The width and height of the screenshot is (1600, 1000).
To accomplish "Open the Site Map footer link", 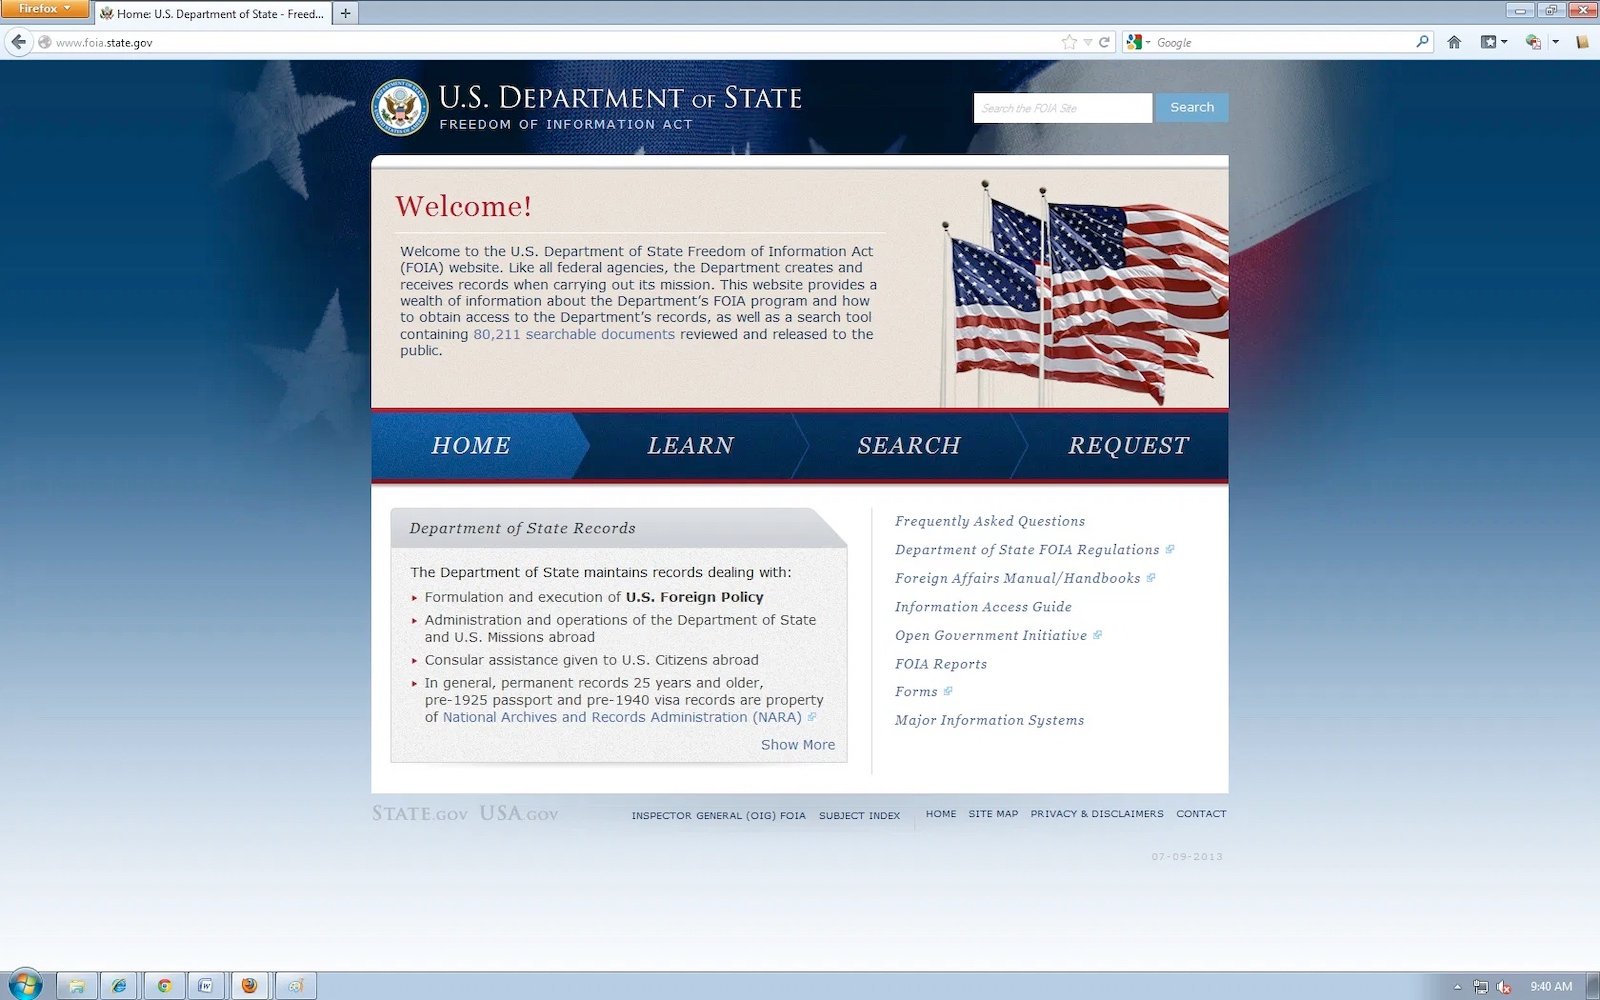I will (x=993, y=814).
